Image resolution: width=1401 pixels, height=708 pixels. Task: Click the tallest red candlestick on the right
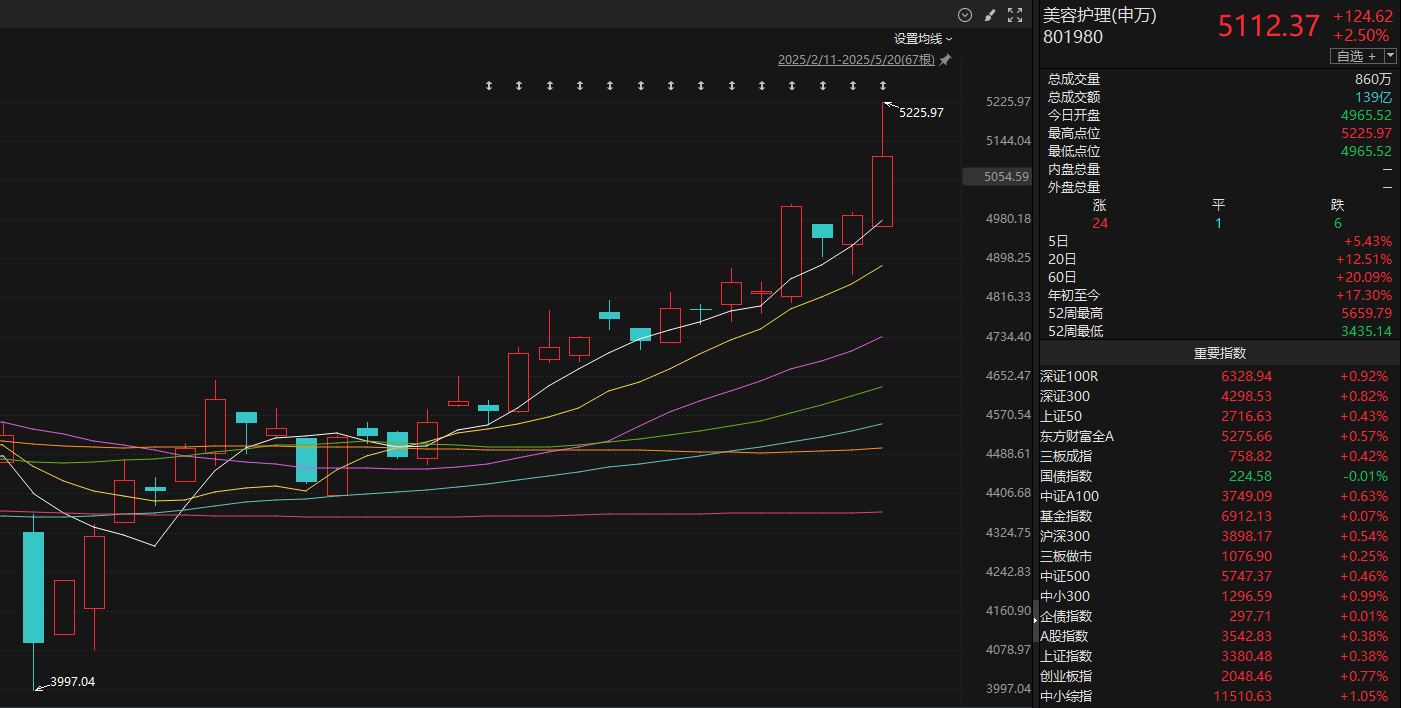click(x=882, y=191)
